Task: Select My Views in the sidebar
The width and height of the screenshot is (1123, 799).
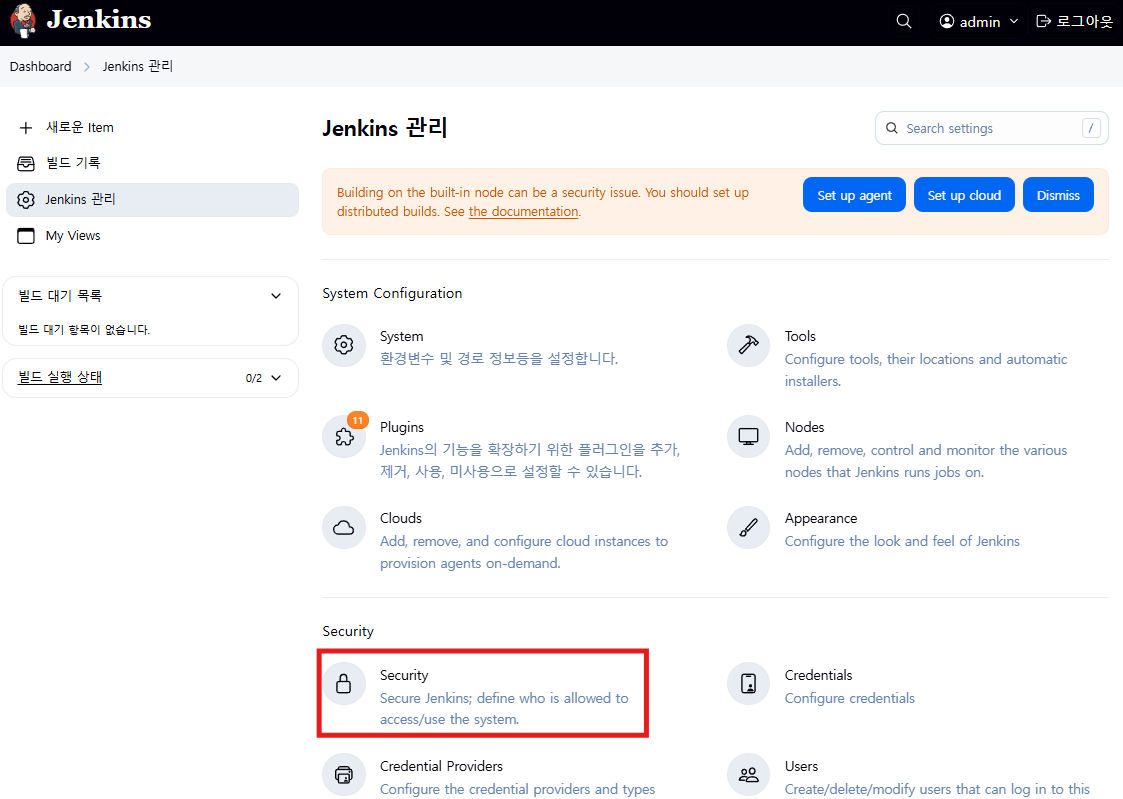Action: 73,236
